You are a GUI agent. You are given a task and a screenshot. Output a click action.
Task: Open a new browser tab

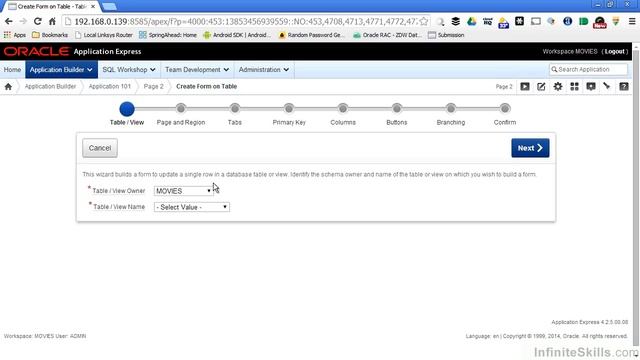109,7
